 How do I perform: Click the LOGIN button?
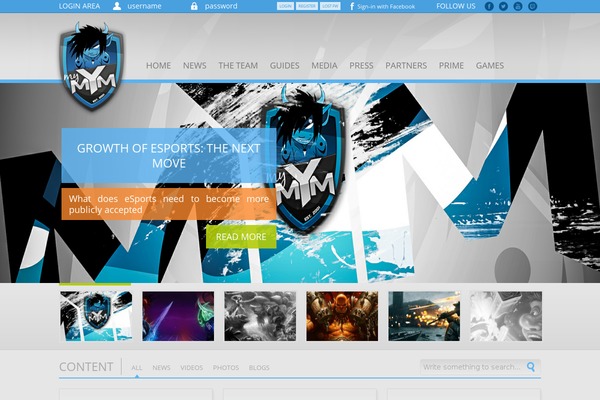pyautogui.click(x=285, y=6)
